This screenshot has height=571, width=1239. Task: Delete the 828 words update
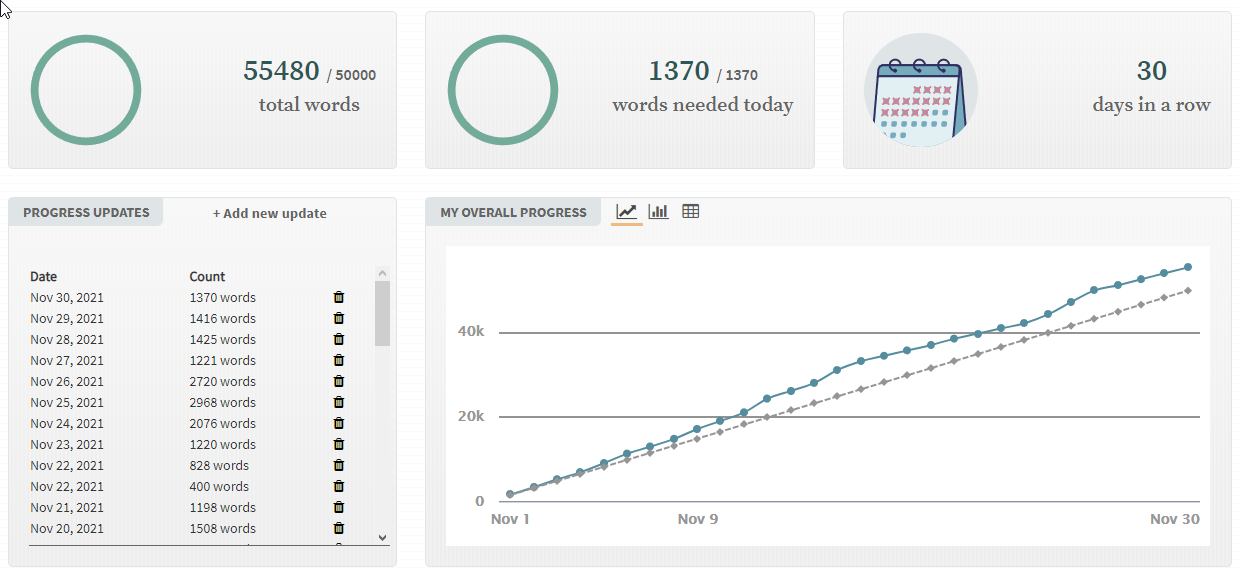click(339, 465)
